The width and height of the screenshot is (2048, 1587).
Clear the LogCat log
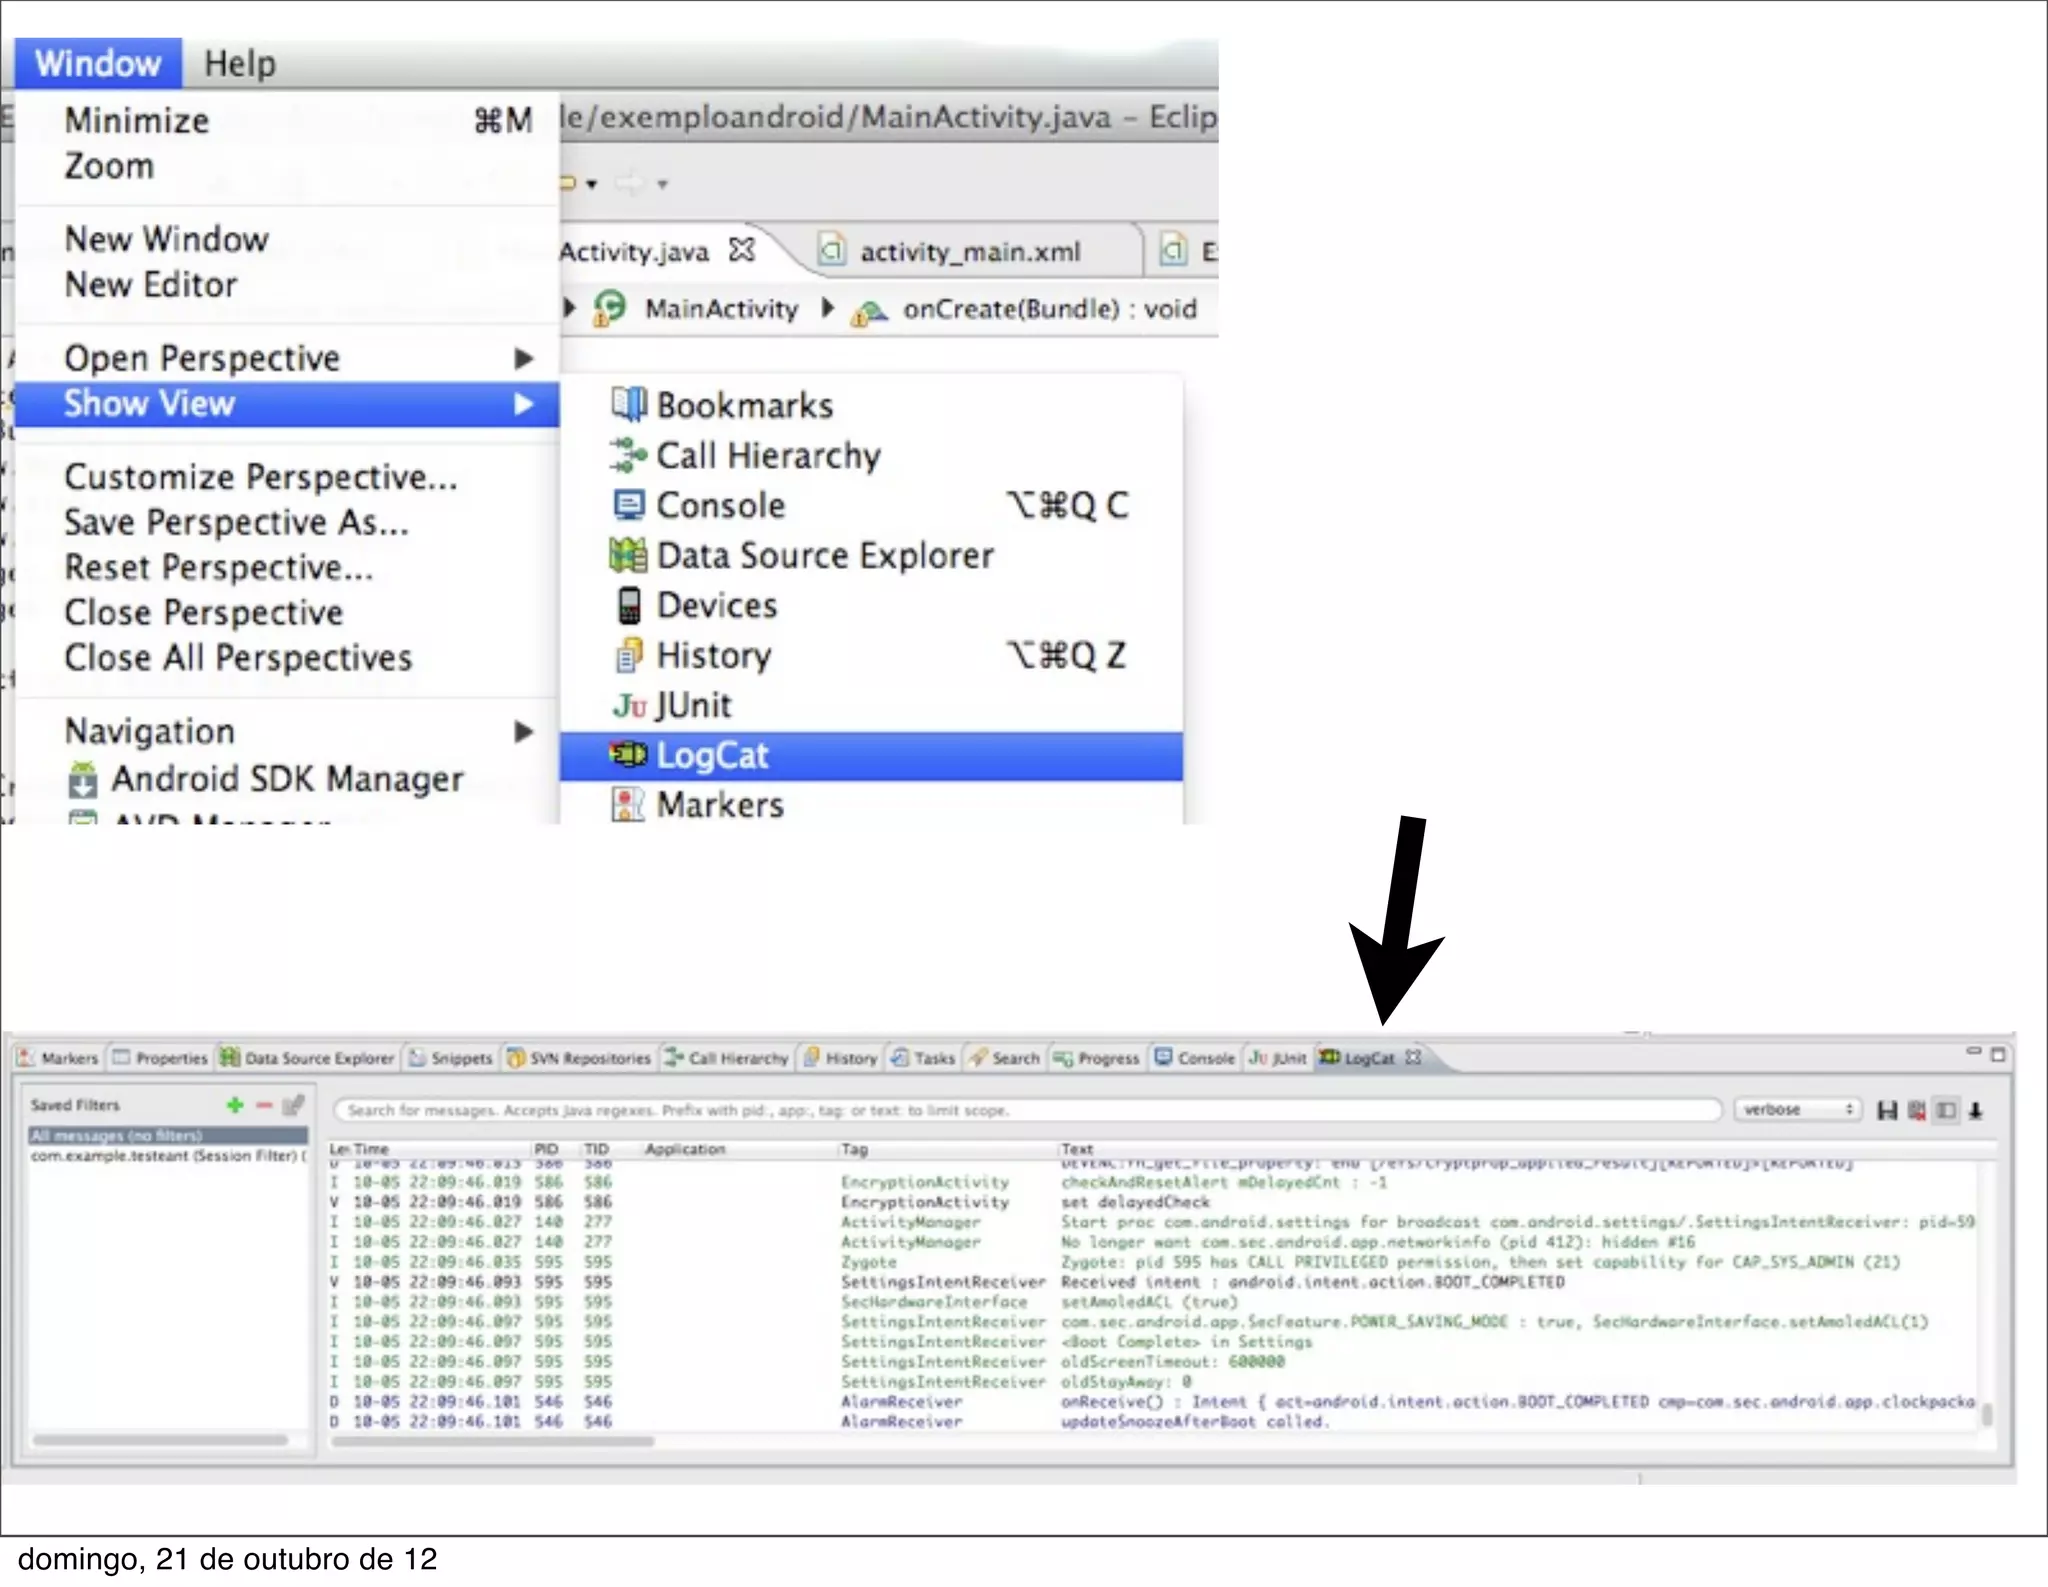(x=1916, y=1110)
